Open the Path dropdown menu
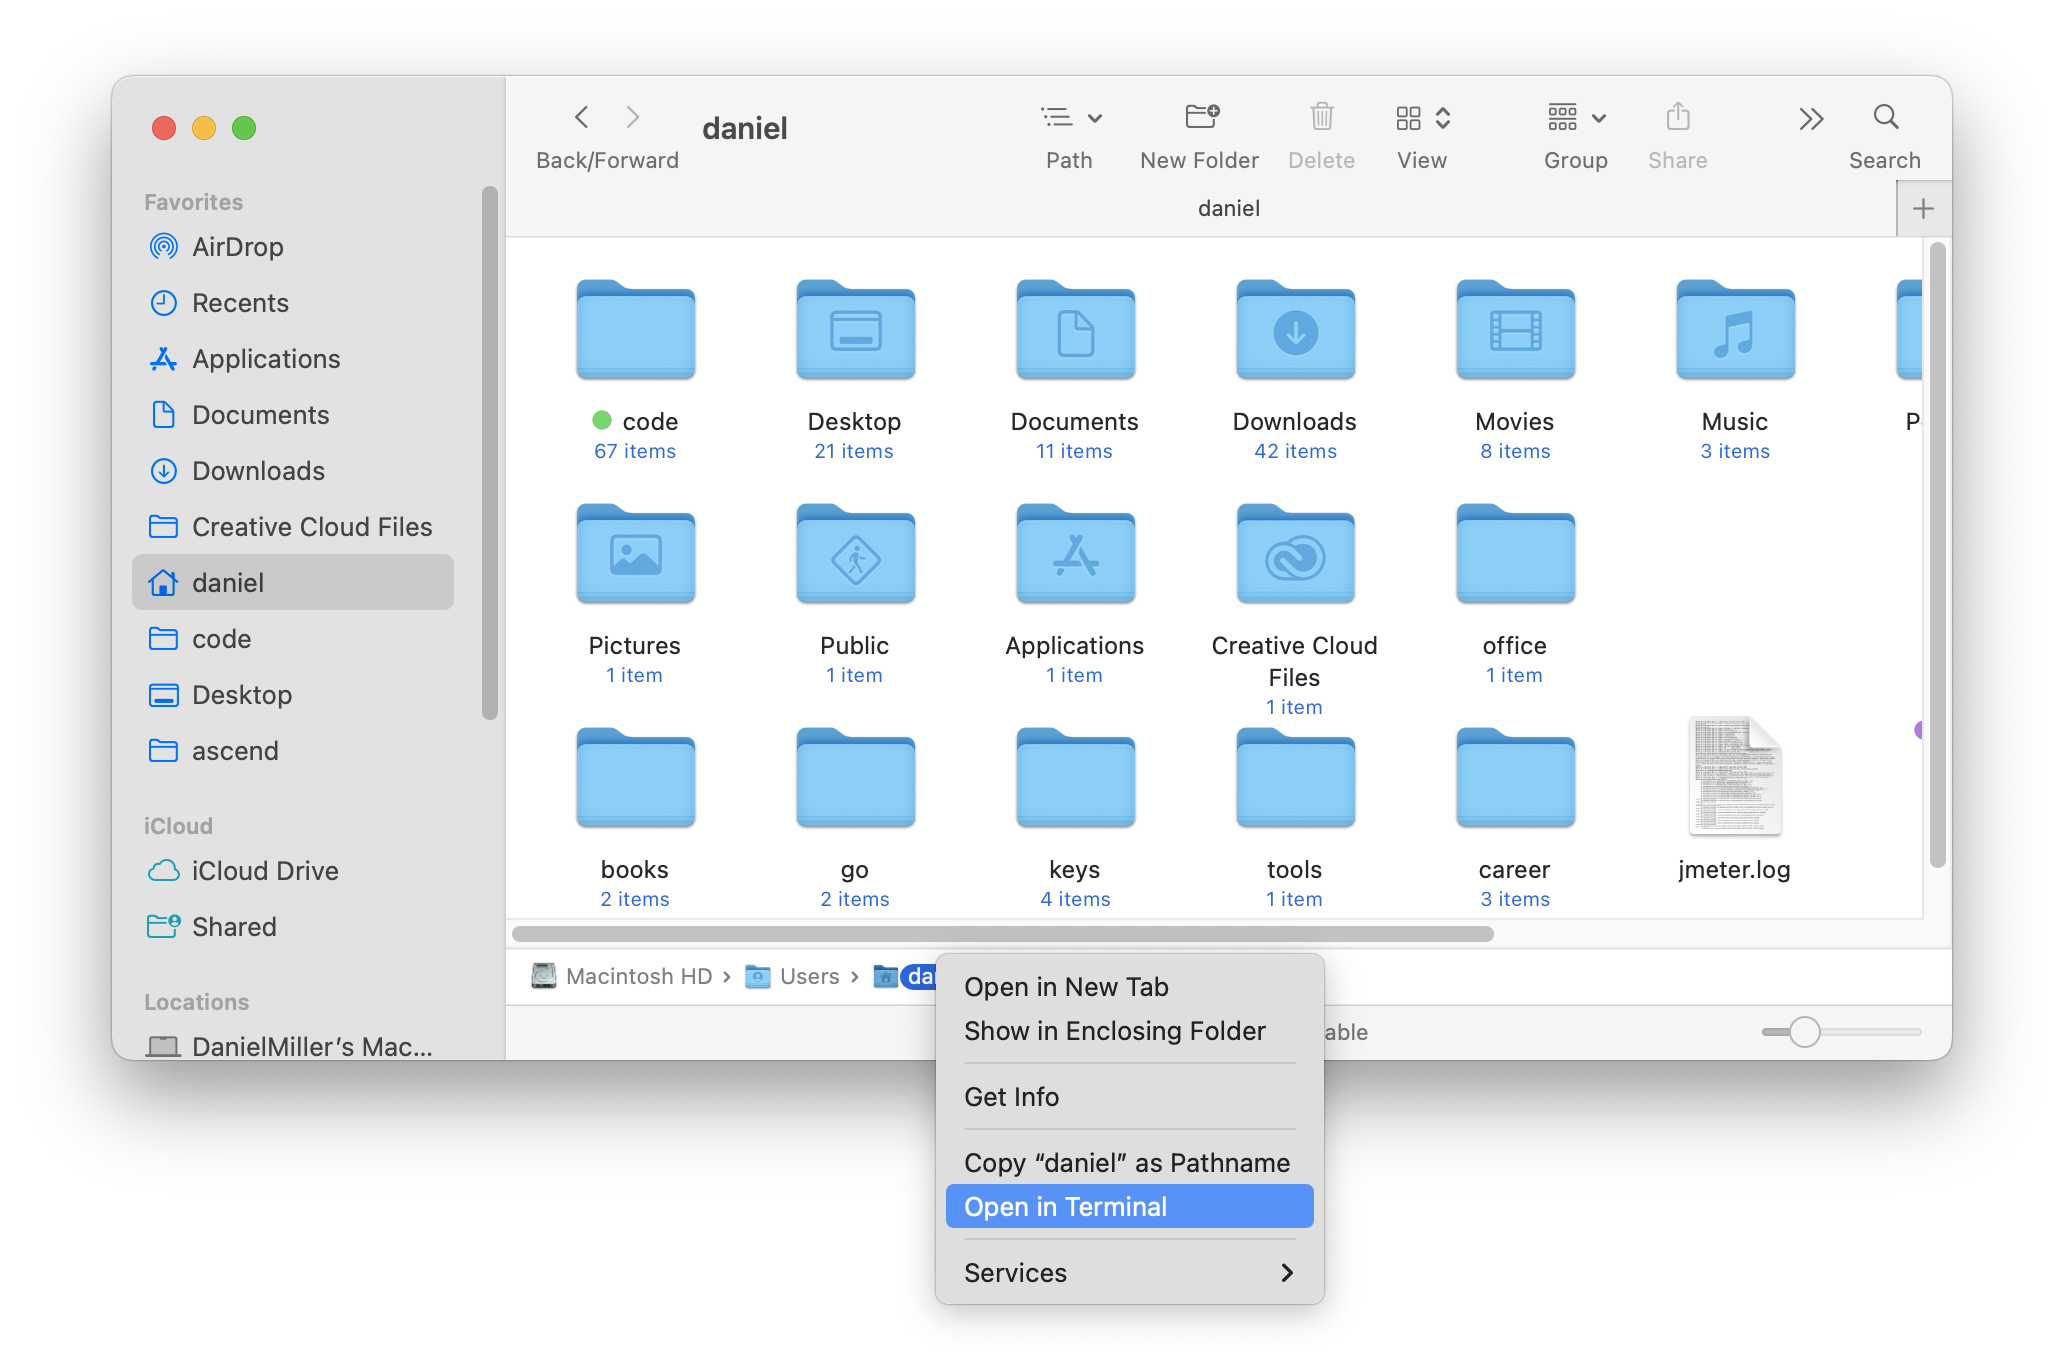Viewport: 2064px width, 1358px height. 1070,118
